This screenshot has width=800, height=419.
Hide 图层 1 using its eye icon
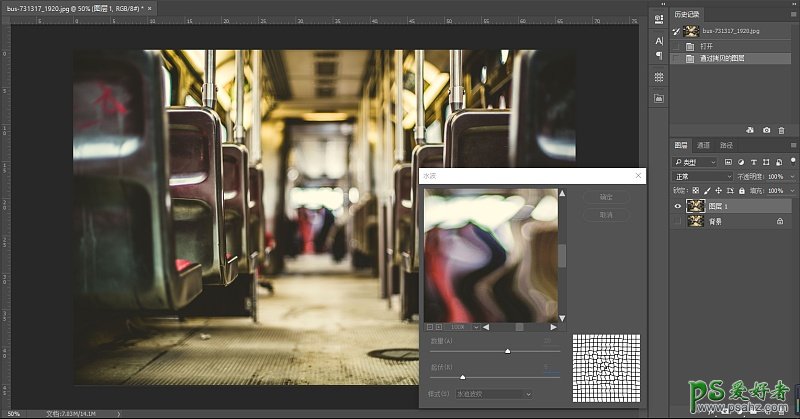pos(678,206)
